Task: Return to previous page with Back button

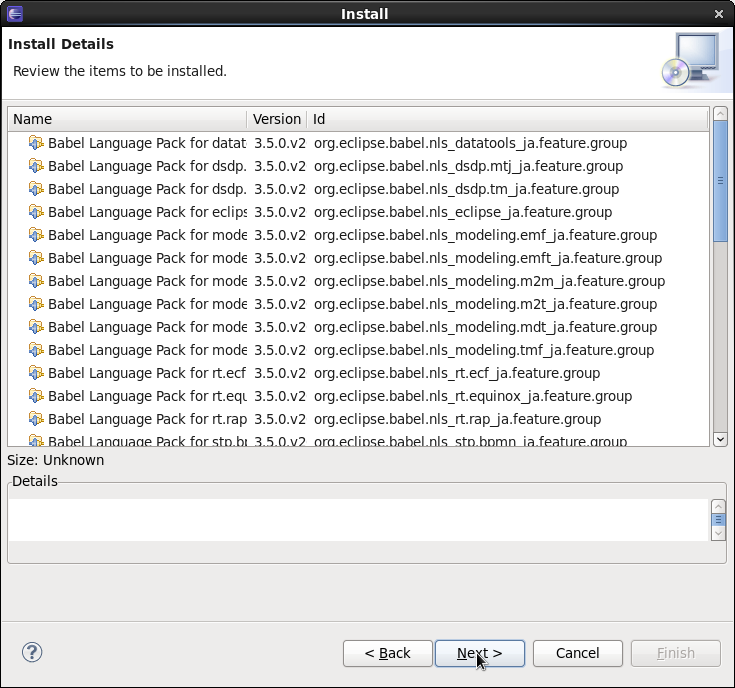Action: click(387, 653)
